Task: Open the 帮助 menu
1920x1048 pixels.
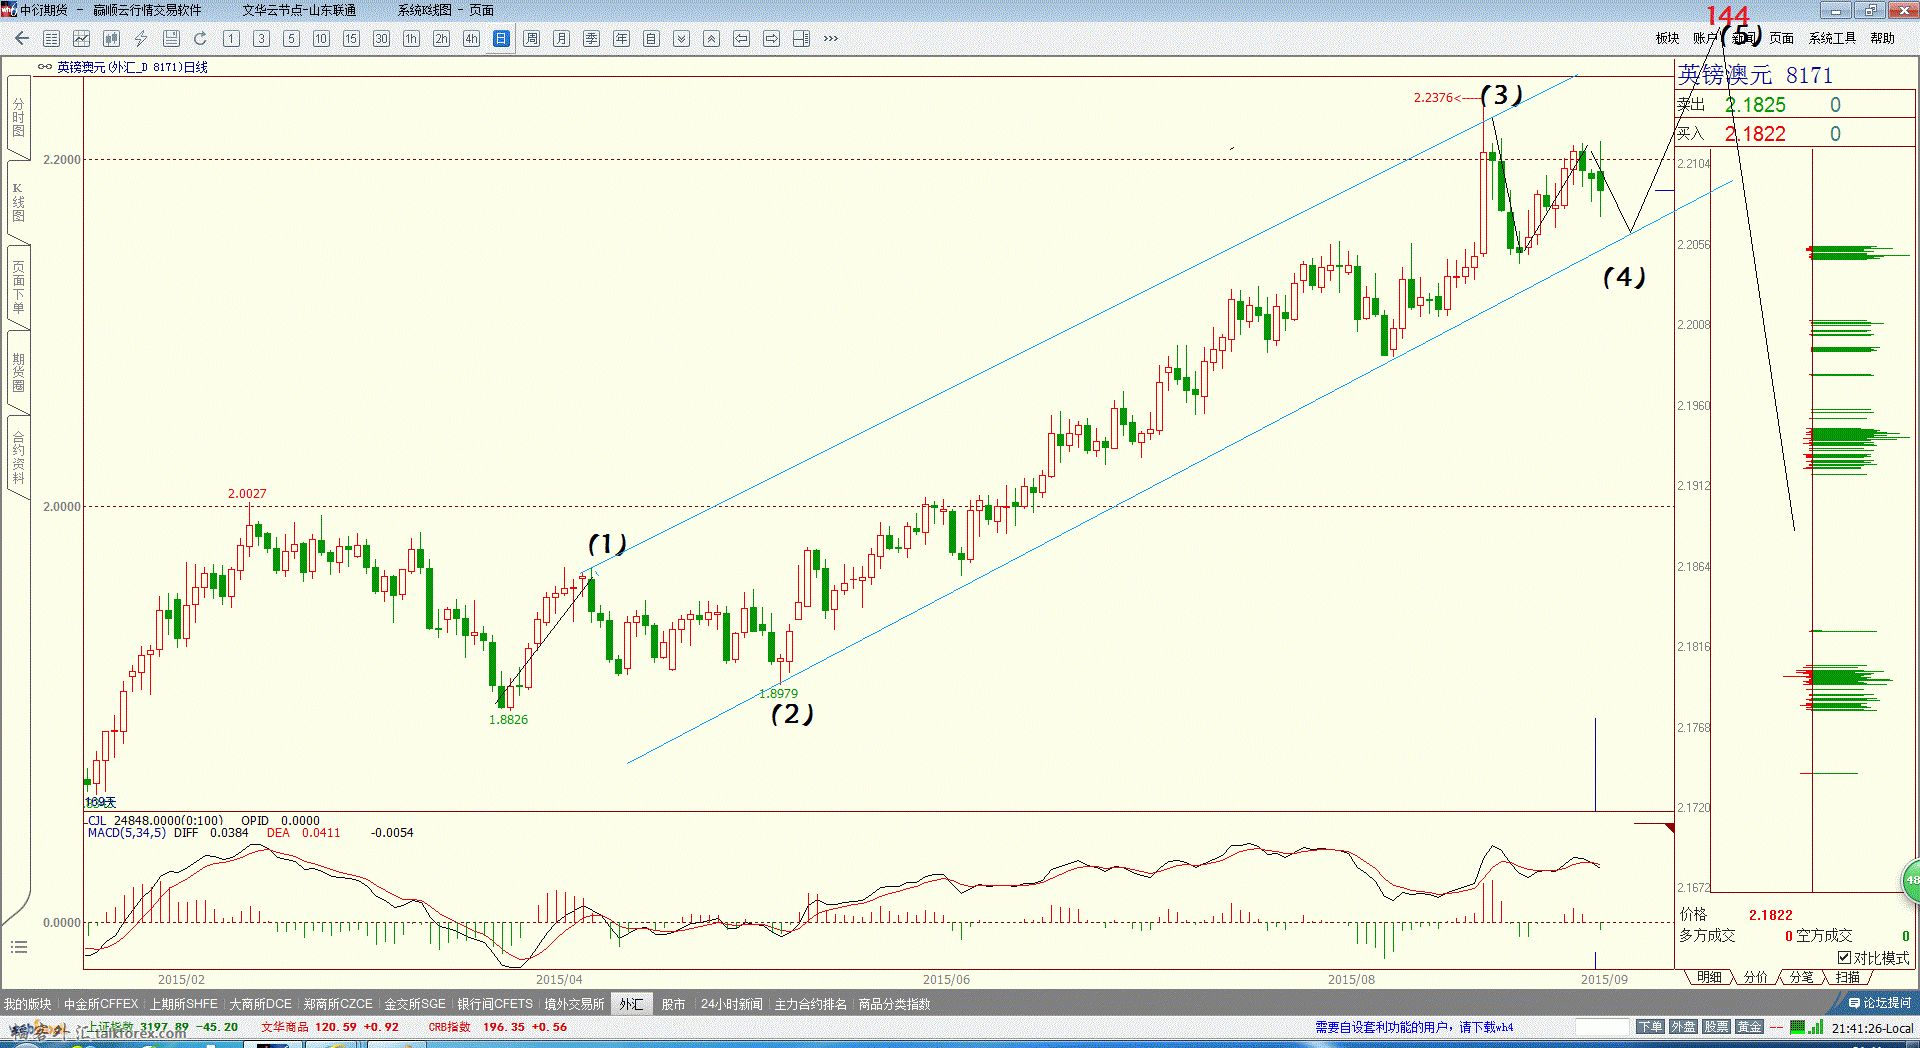Action: click(1882, 38)
